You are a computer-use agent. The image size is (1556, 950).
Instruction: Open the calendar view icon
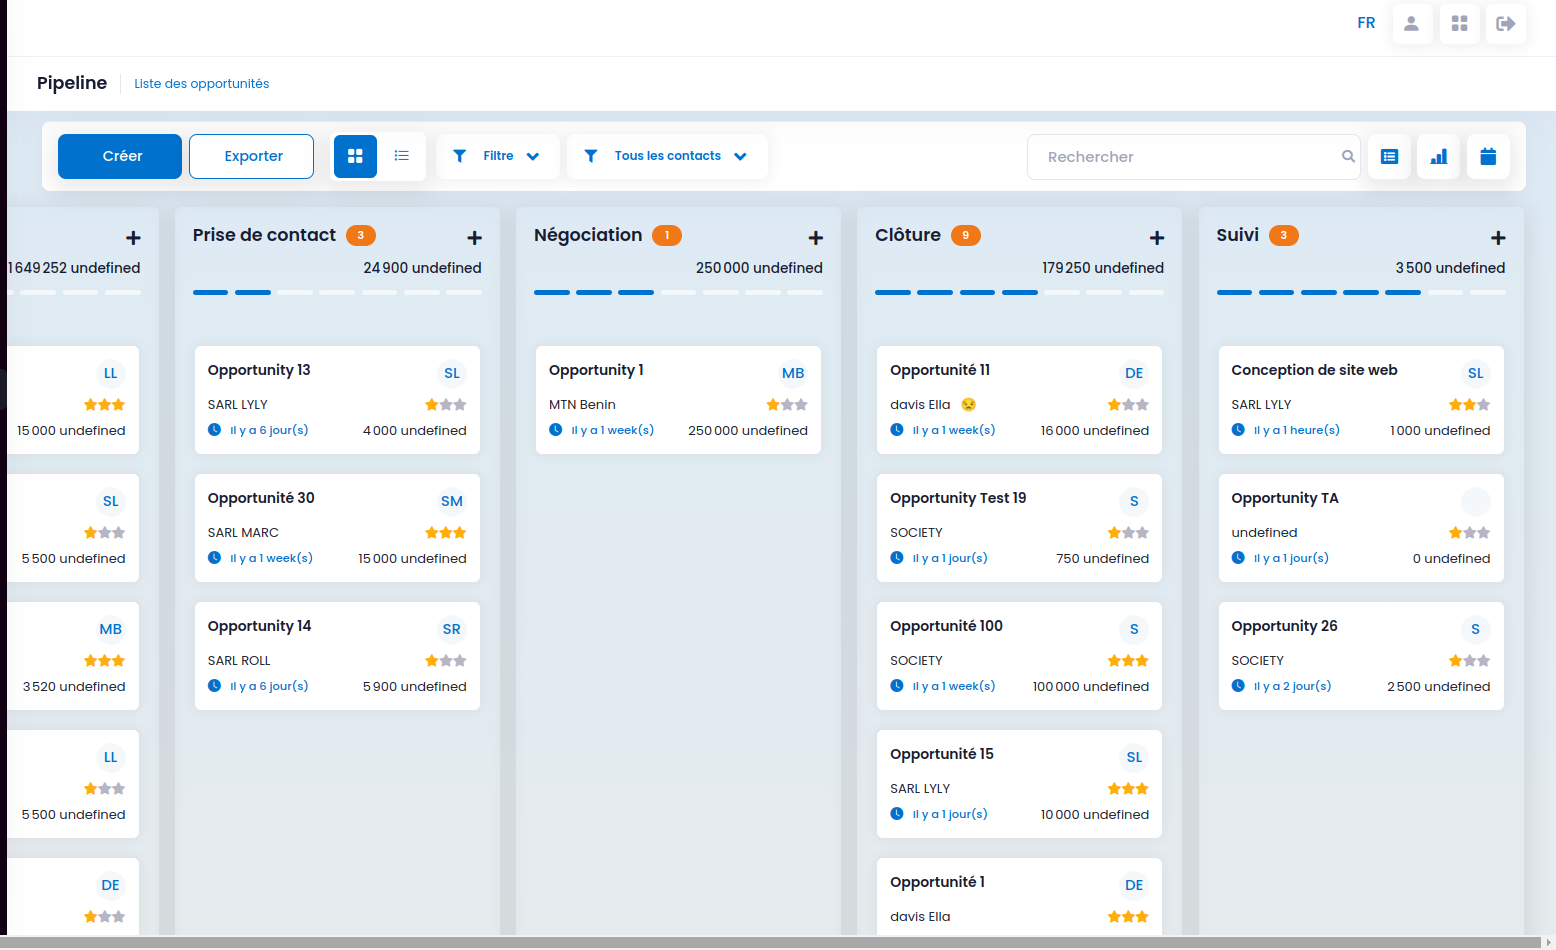(x=1488, y=157)
